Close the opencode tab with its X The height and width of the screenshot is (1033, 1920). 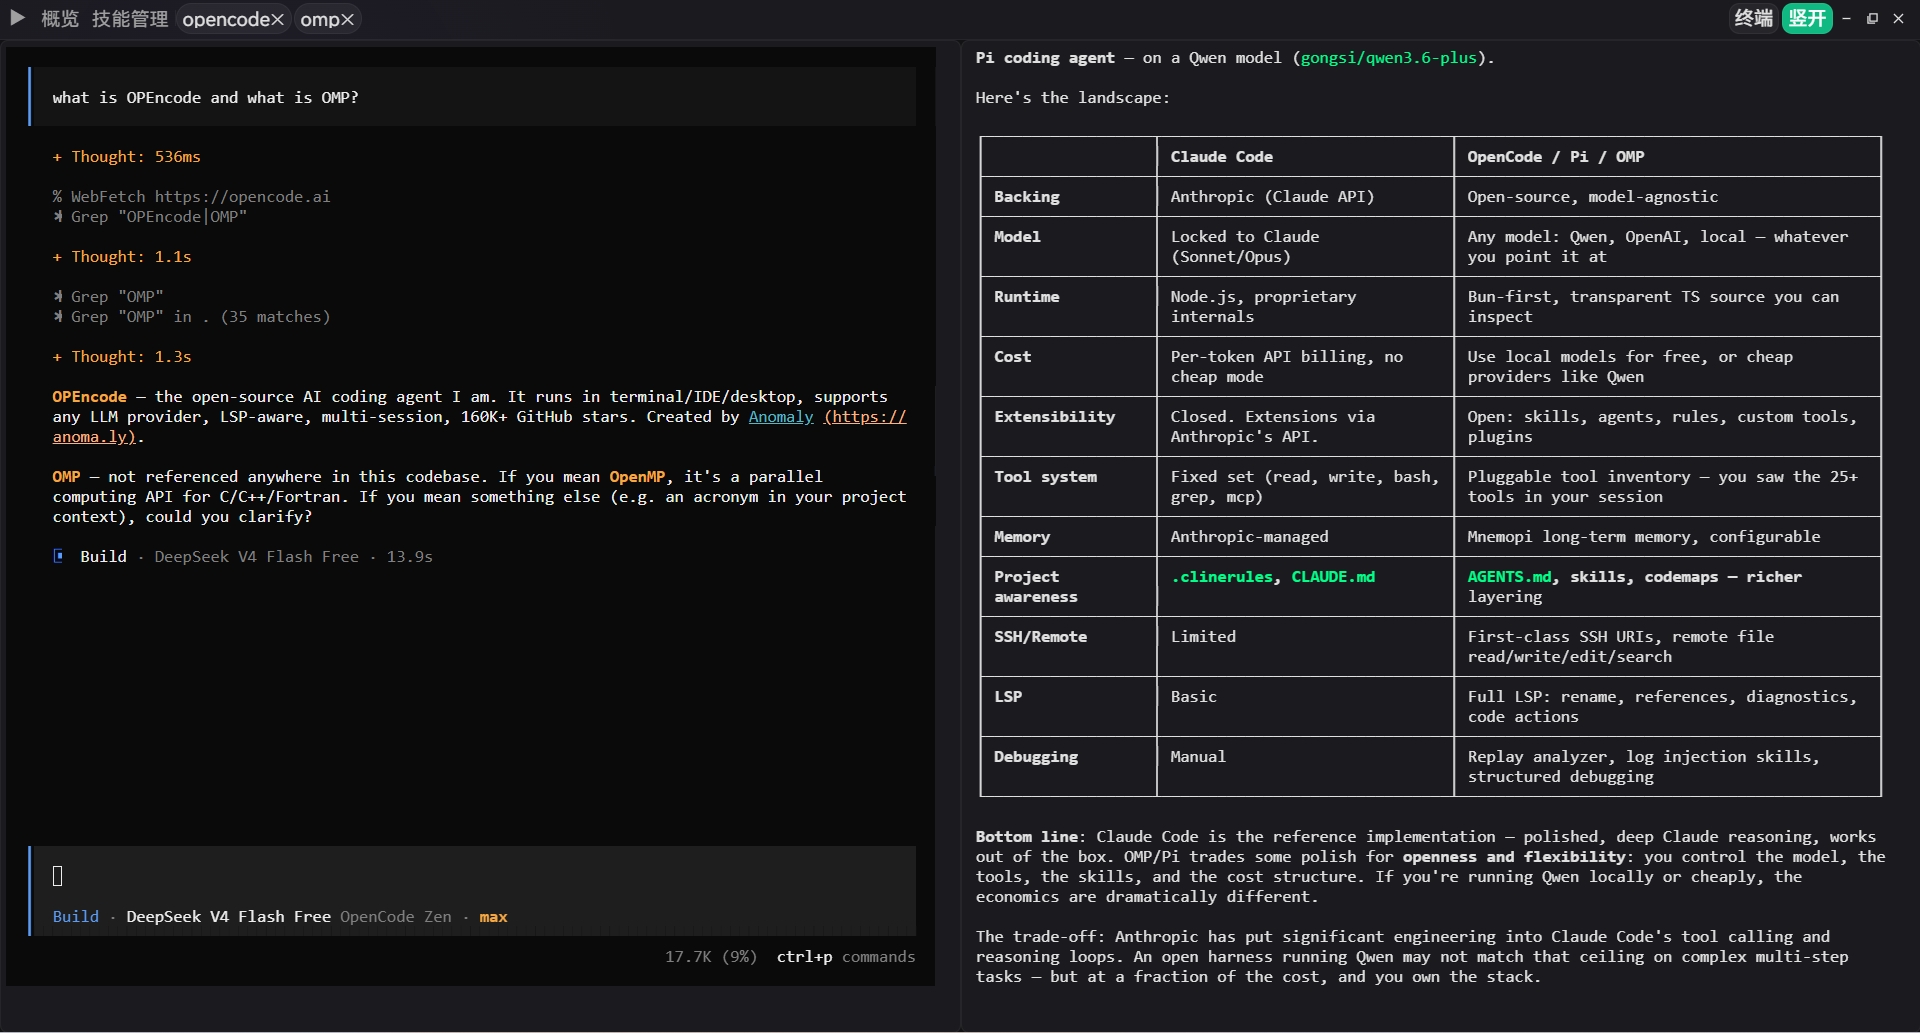[x=278, y=20]
